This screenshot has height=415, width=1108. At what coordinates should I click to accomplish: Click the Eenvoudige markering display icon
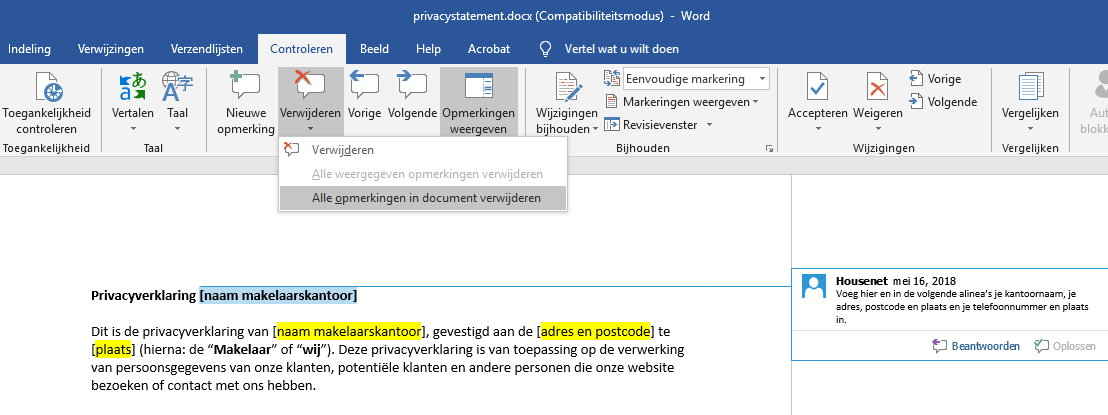612,77
